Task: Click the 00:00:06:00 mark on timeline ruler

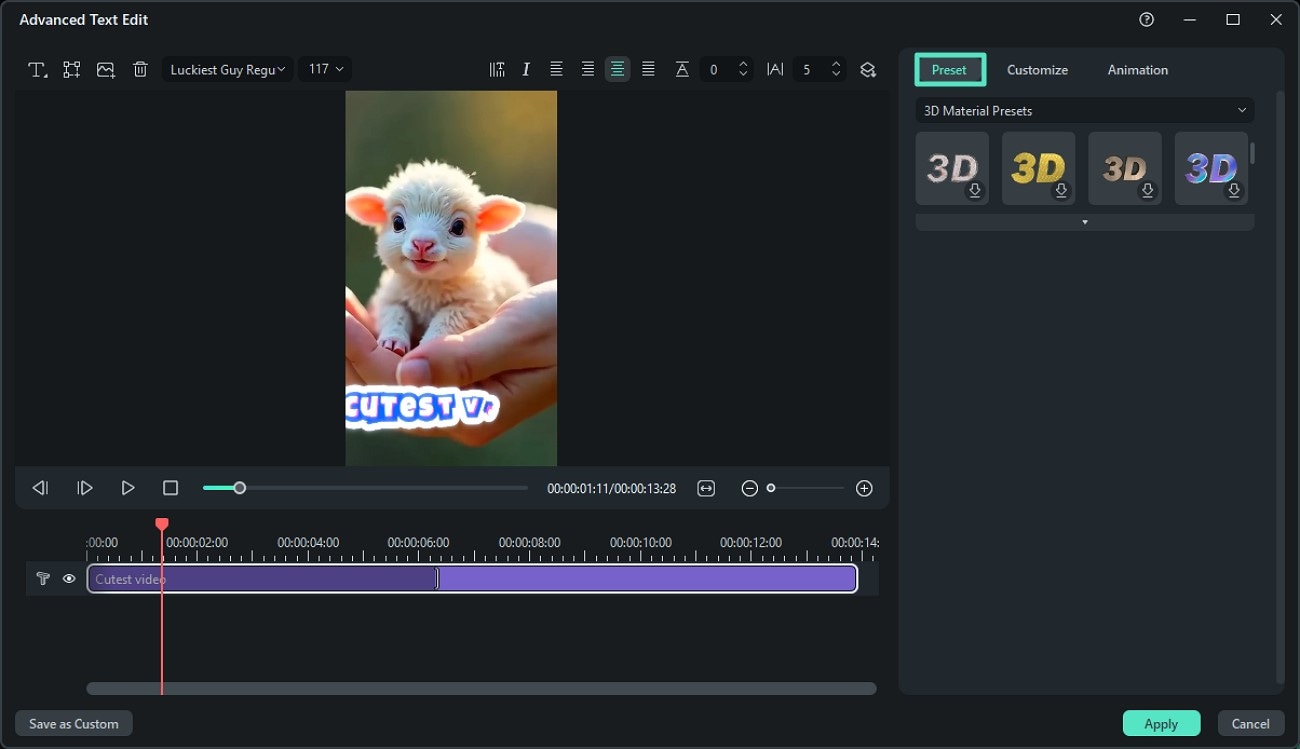Action: tap(418, 543)
